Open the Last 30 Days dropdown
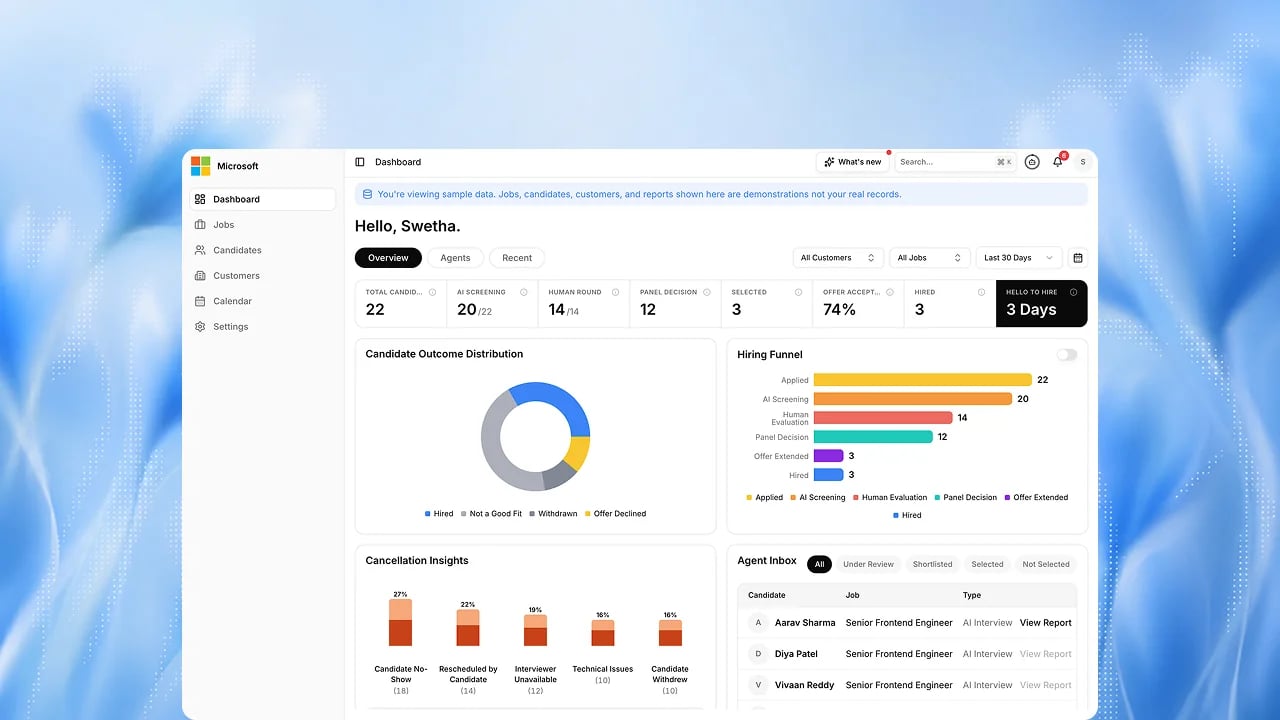This screenshot has width=1280, height=720. click(x=1018, y=258)
